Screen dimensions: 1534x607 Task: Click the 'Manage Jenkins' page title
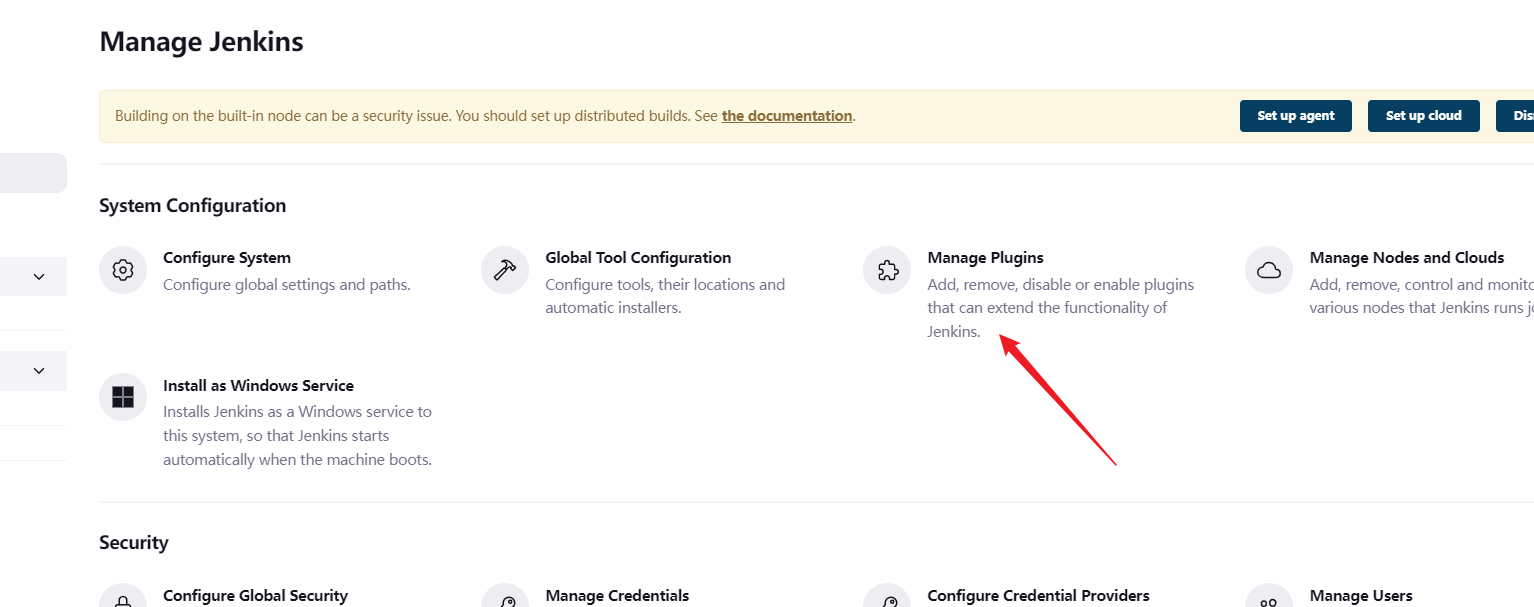click(201, 42)
